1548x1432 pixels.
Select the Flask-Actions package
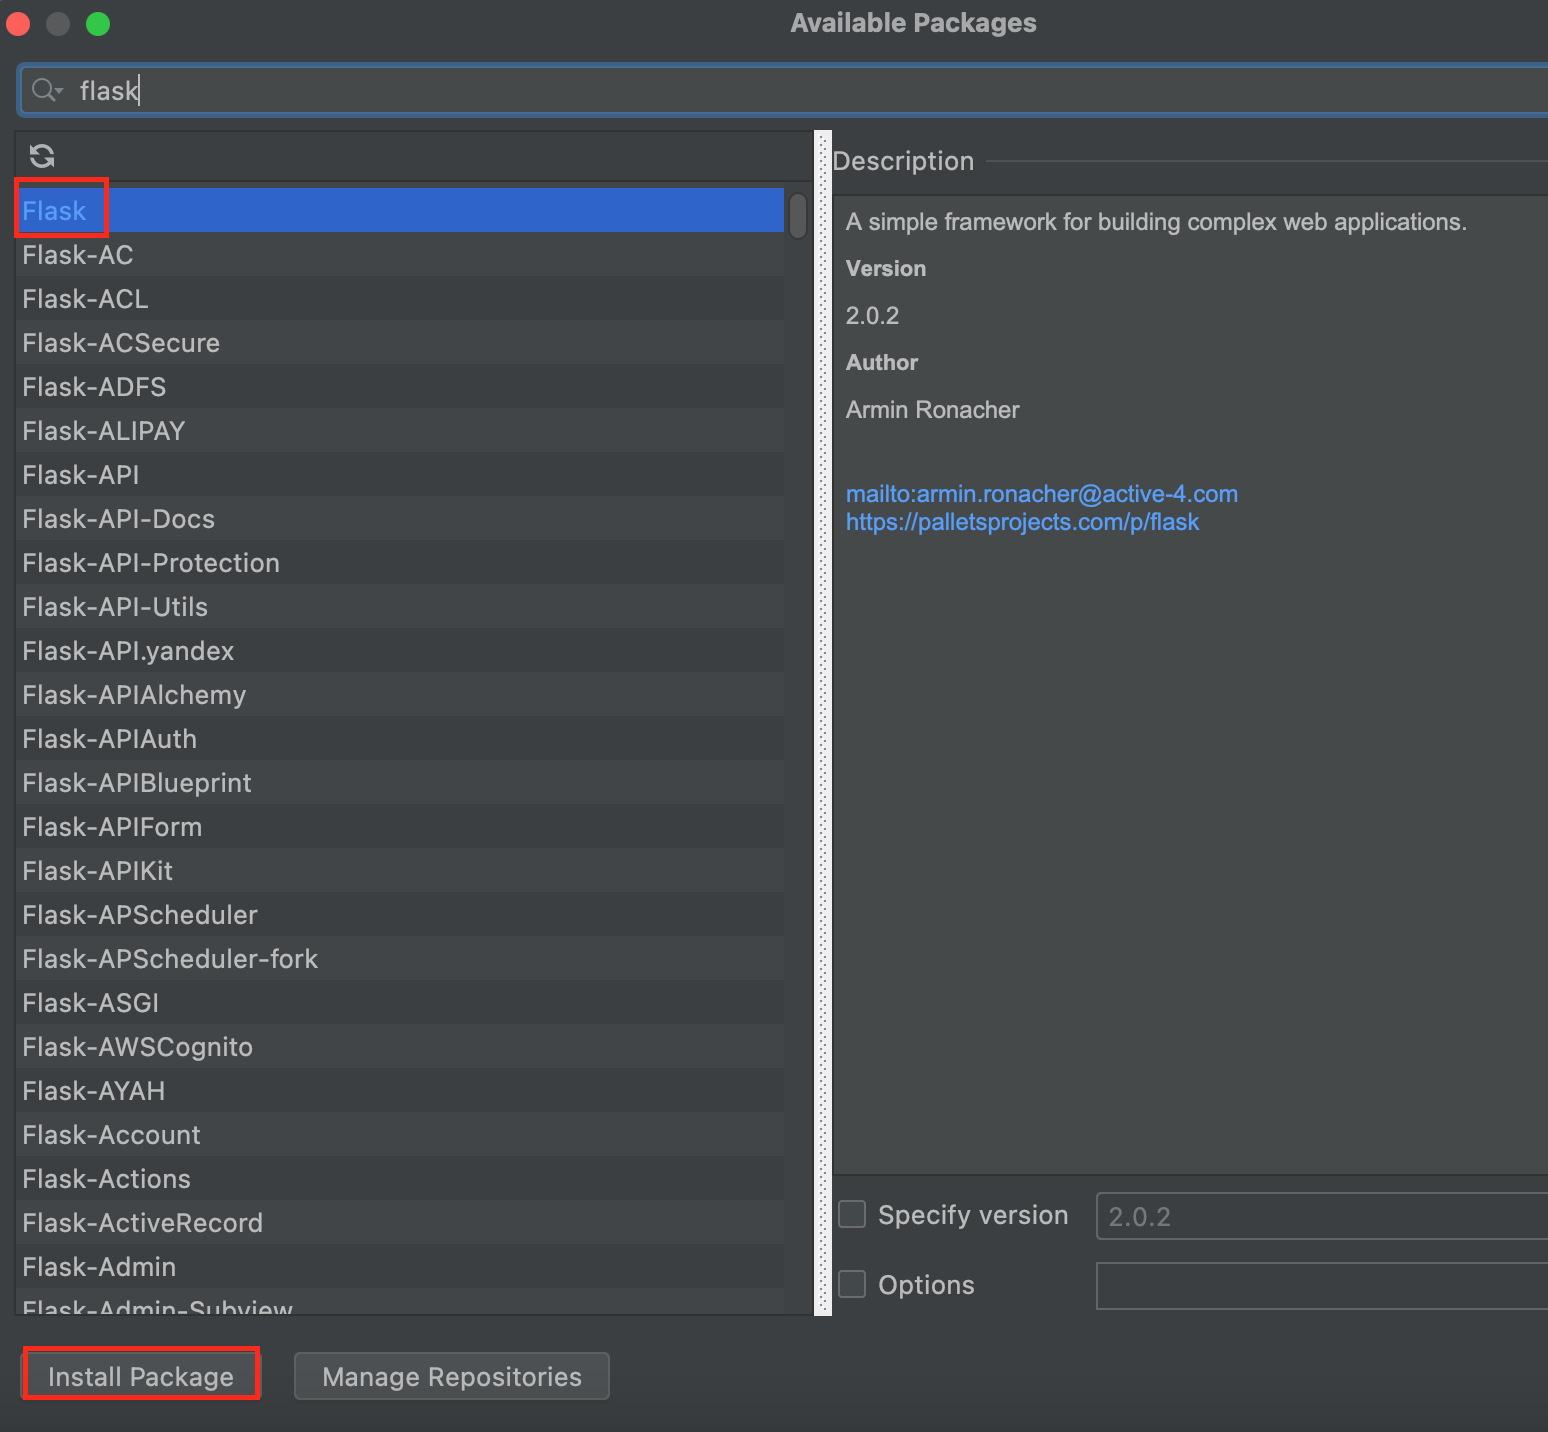(400, 1179)
